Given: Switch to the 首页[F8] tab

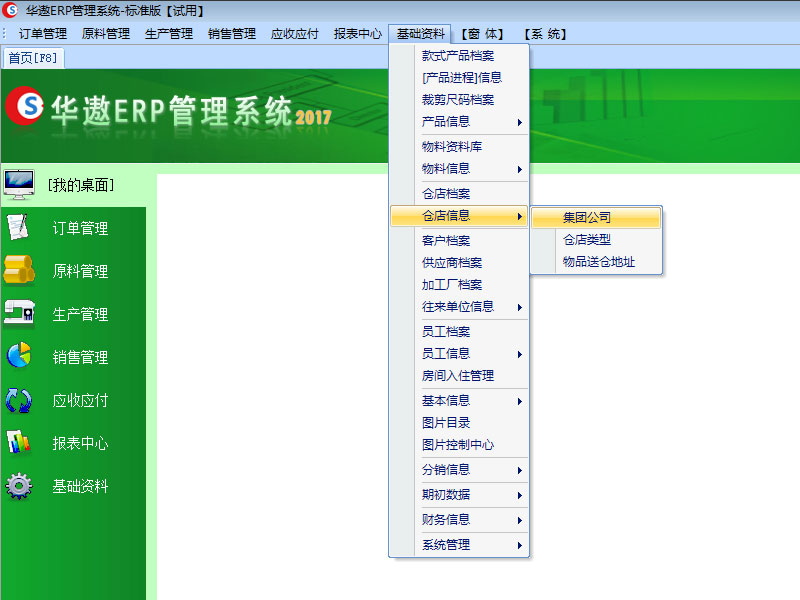Looking at the screenshot, I should click(33, 58).
